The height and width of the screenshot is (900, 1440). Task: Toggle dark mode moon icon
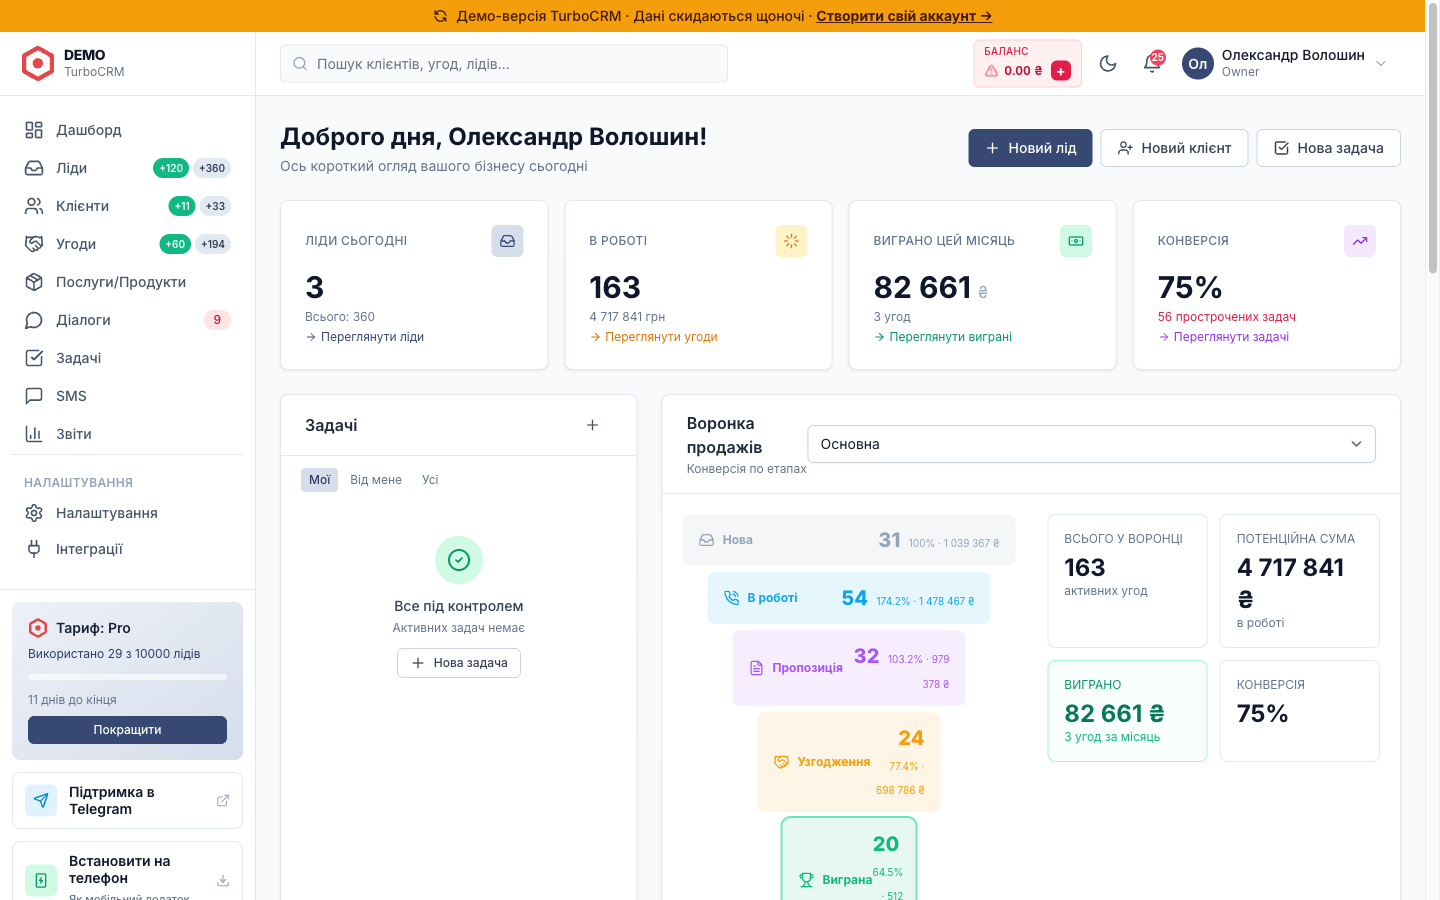1108,64
